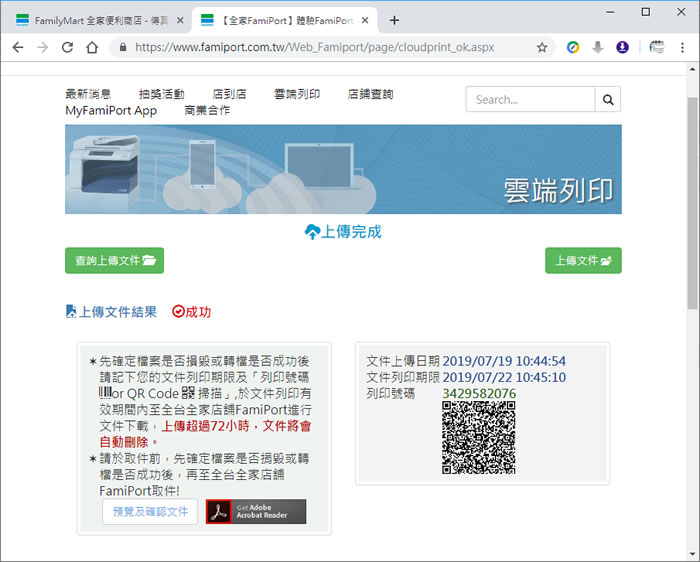Click the scrollbar down arrow
Image resolution: width=700 pixels, height=562 pixels.
pos(692,555)
